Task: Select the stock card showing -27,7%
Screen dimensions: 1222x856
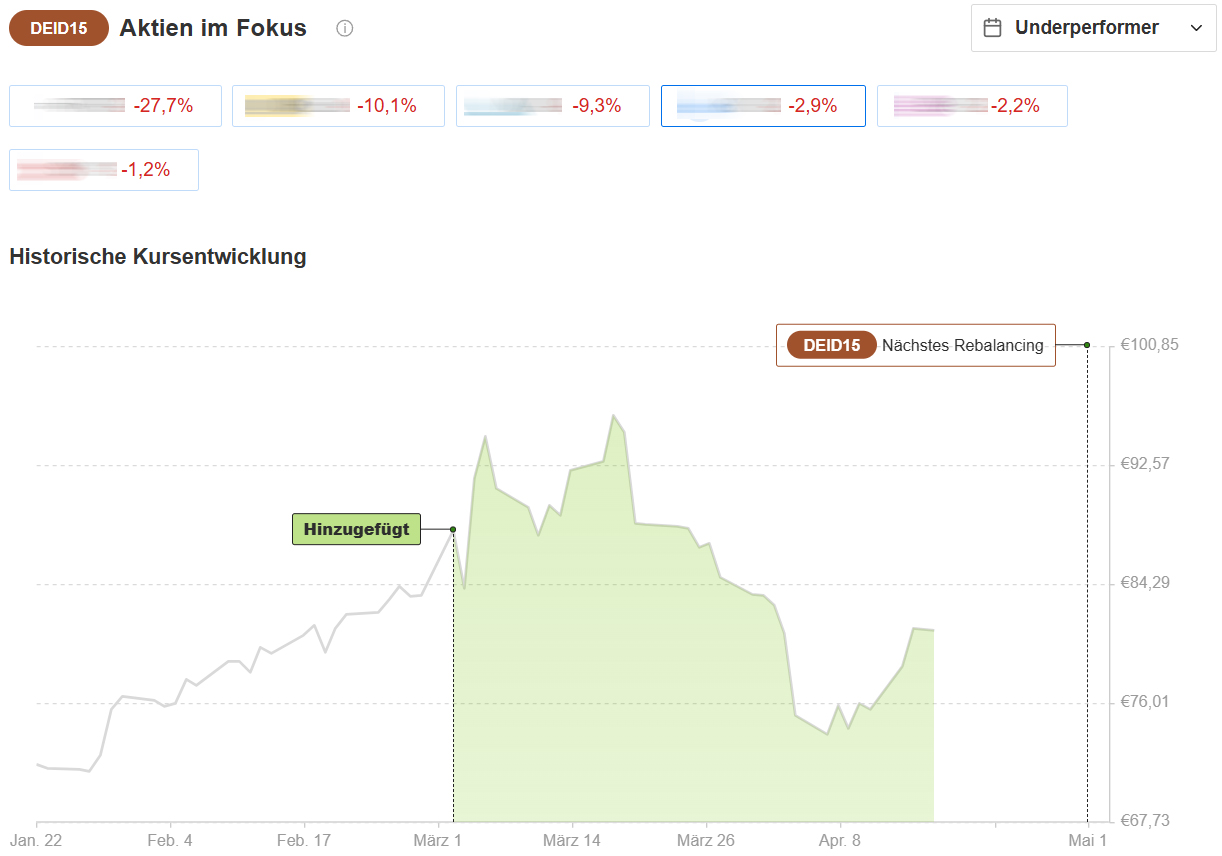Action: click(115, 106)
